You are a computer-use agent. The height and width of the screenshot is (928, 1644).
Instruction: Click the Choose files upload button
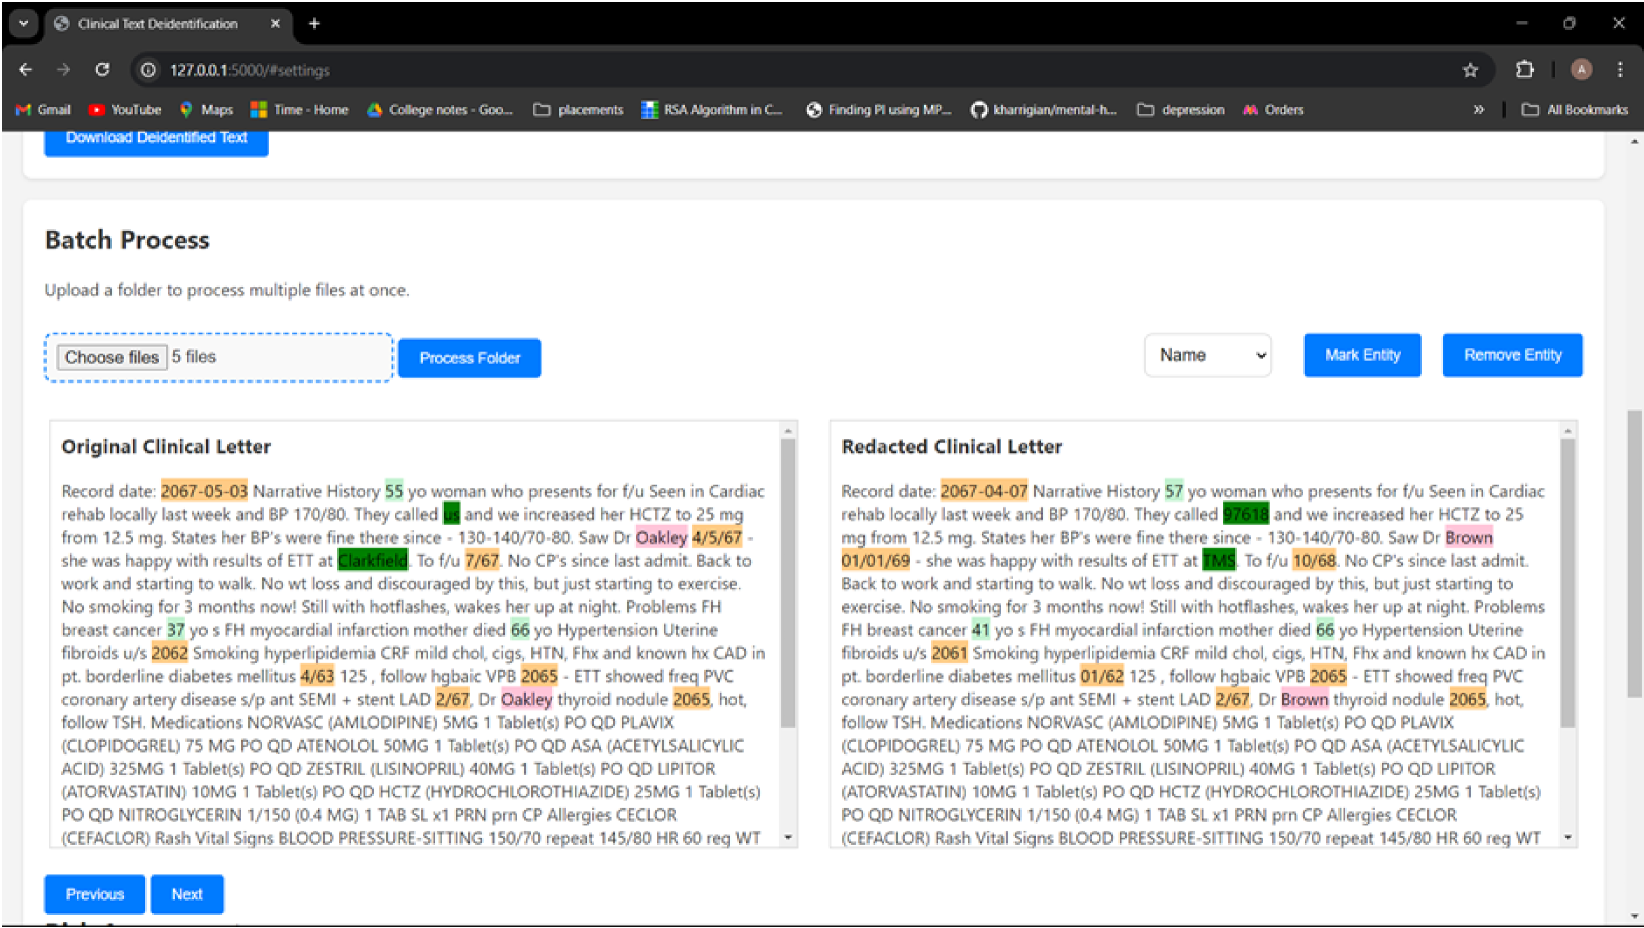click(x=111, y=357)
